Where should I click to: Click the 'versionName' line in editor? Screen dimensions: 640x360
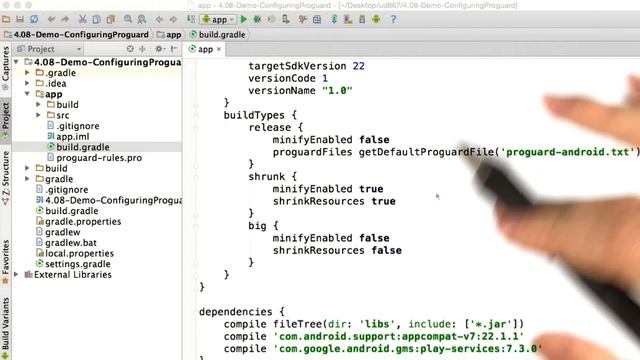coord(300,91)
